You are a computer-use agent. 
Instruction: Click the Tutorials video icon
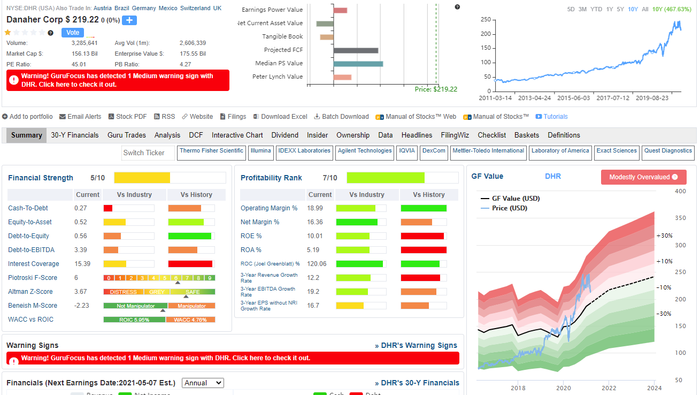[x=539, y=116]
